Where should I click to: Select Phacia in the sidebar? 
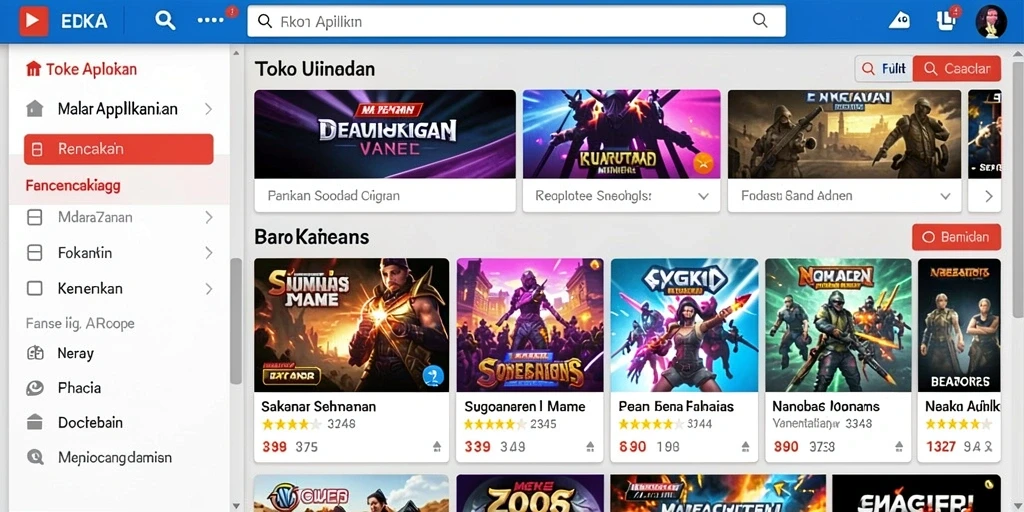click(x=79, y=388)
